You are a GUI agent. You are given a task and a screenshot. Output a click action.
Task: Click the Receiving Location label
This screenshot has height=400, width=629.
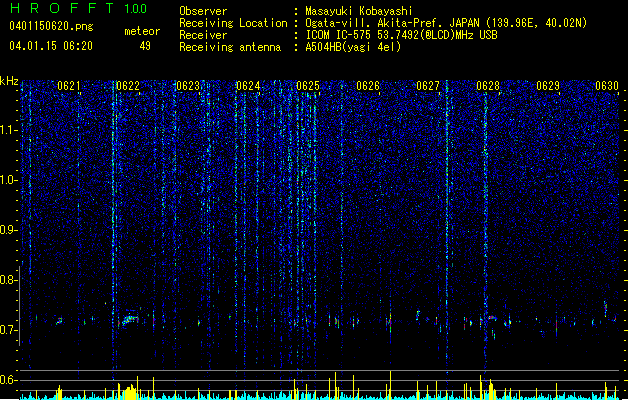pyautogui.click(x=233, y=23)
